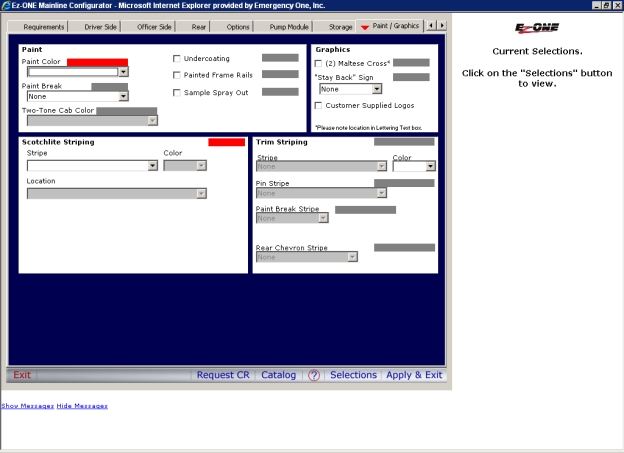Screen dimensions: 624x453
Task: Minimize the Internet Explorer window
Action: click(x=596, y=5)
